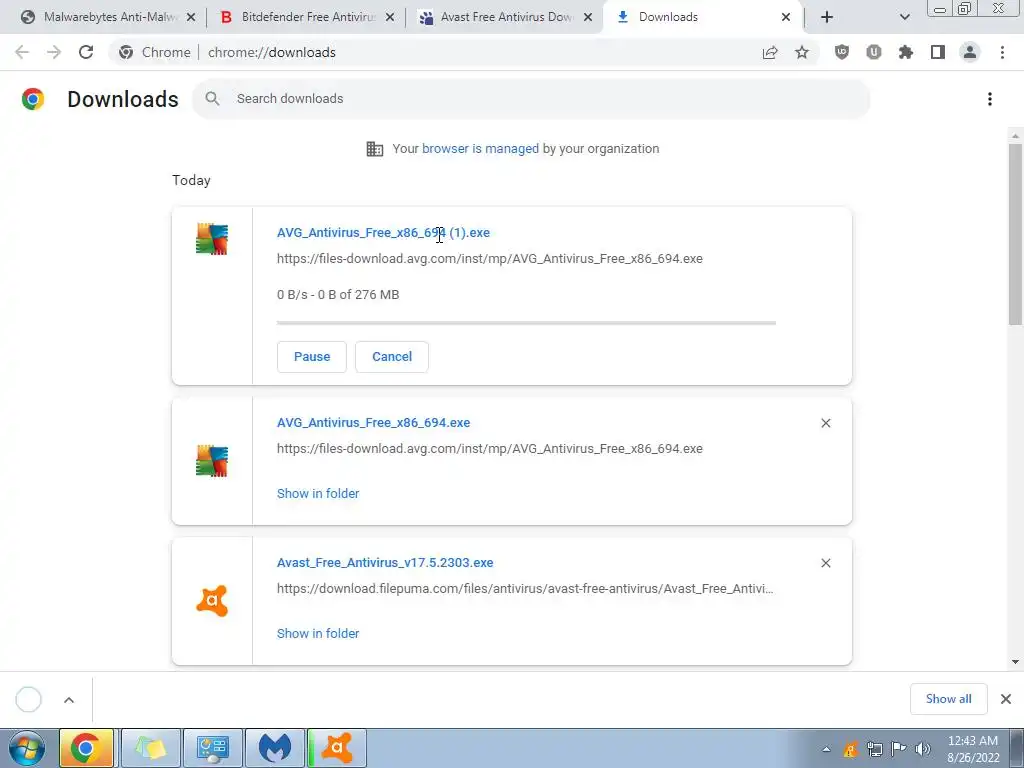Click the share page icon in address bar
Viewport: 1024px width, 768px height.
770,53
